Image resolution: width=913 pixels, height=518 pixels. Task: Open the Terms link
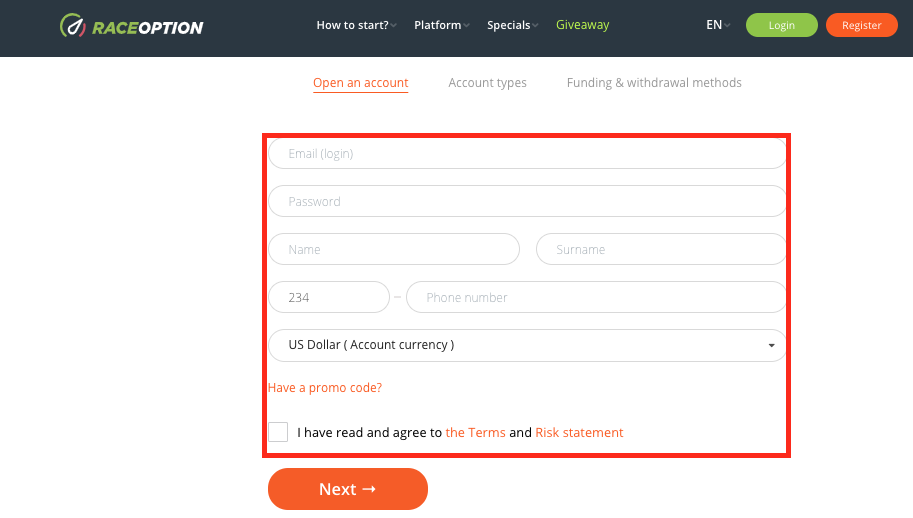coord(475,432)
